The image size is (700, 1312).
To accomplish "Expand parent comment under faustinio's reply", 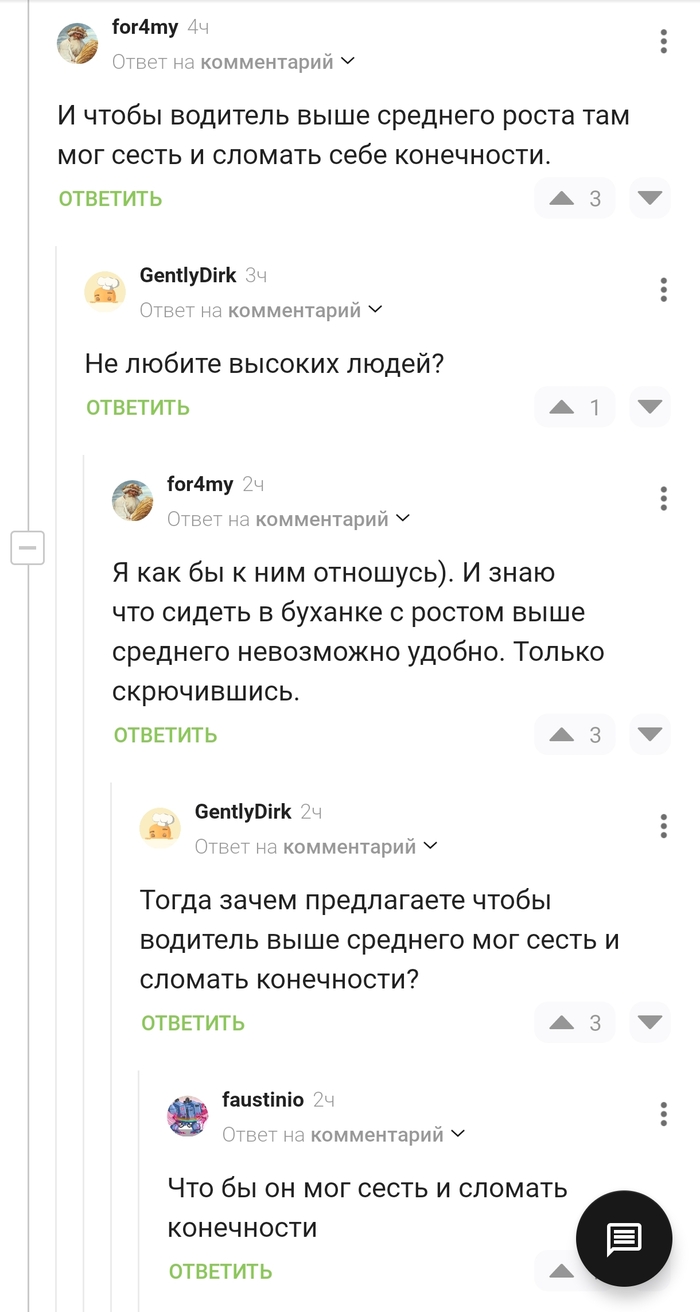I will coord(458,1134).
